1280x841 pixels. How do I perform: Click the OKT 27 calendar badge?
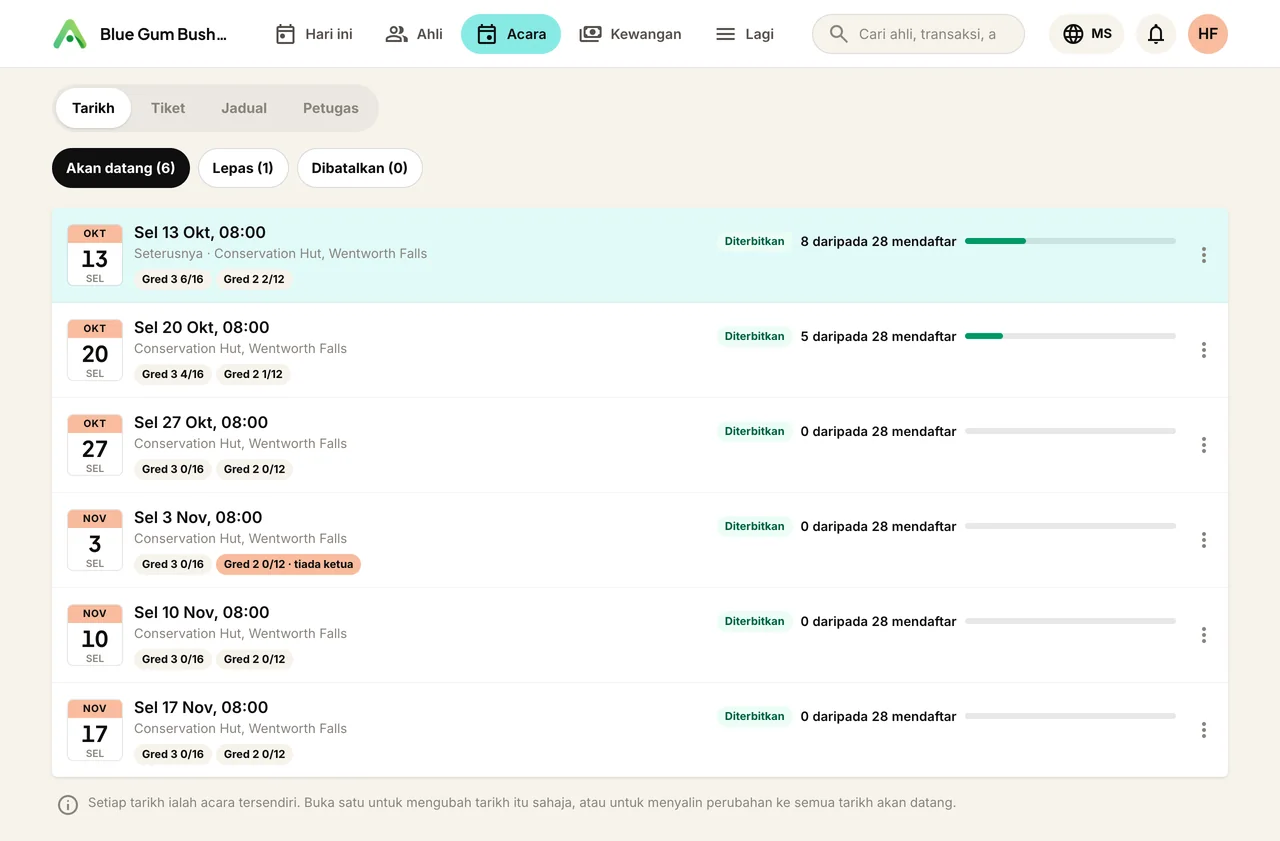tap(95, 445)
